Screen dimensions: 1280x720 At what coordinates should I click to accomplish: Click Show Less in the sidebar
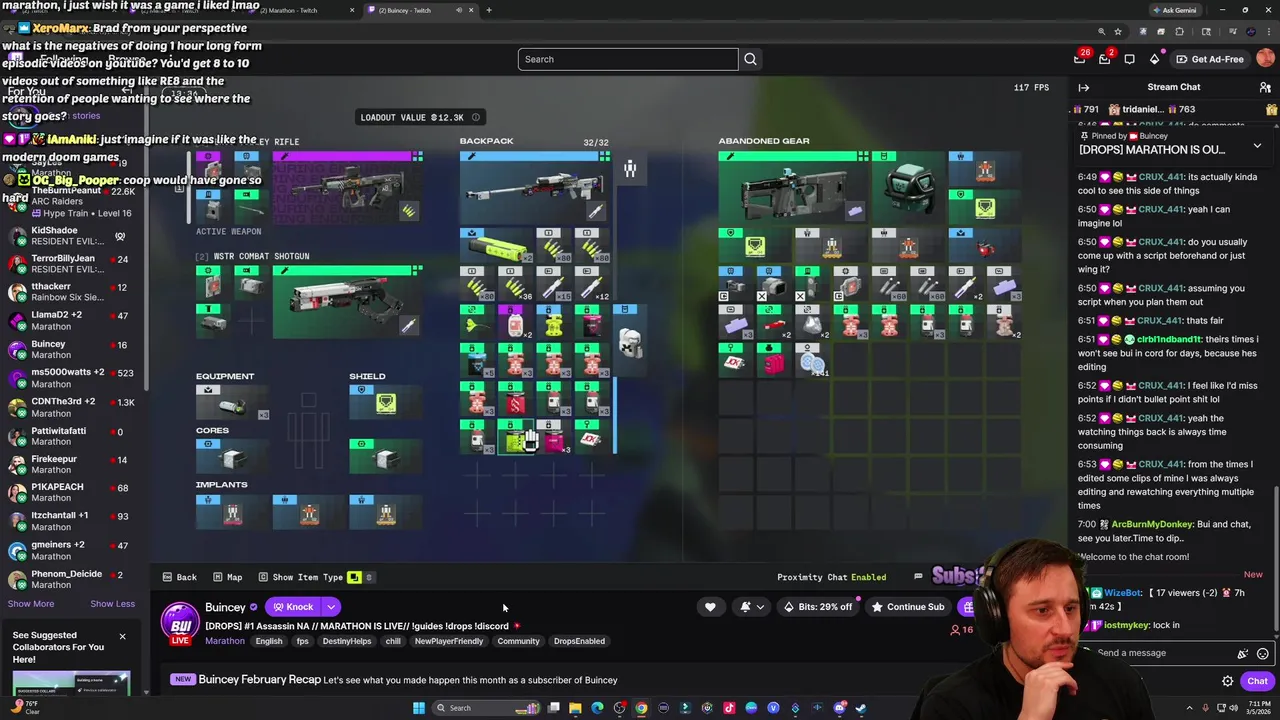[x=112, y=604]
